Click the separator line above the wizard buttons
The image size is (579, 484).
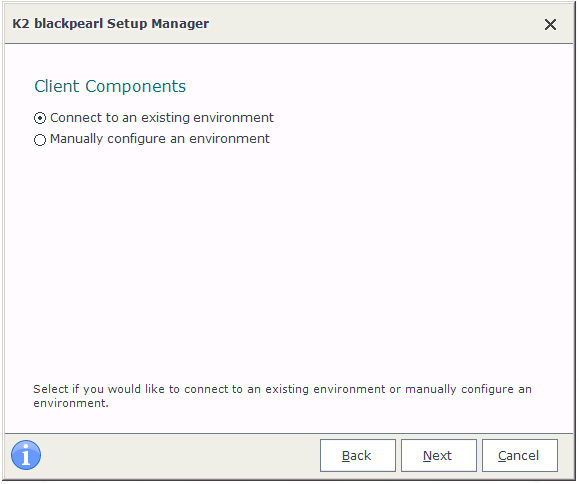(289, 433)
